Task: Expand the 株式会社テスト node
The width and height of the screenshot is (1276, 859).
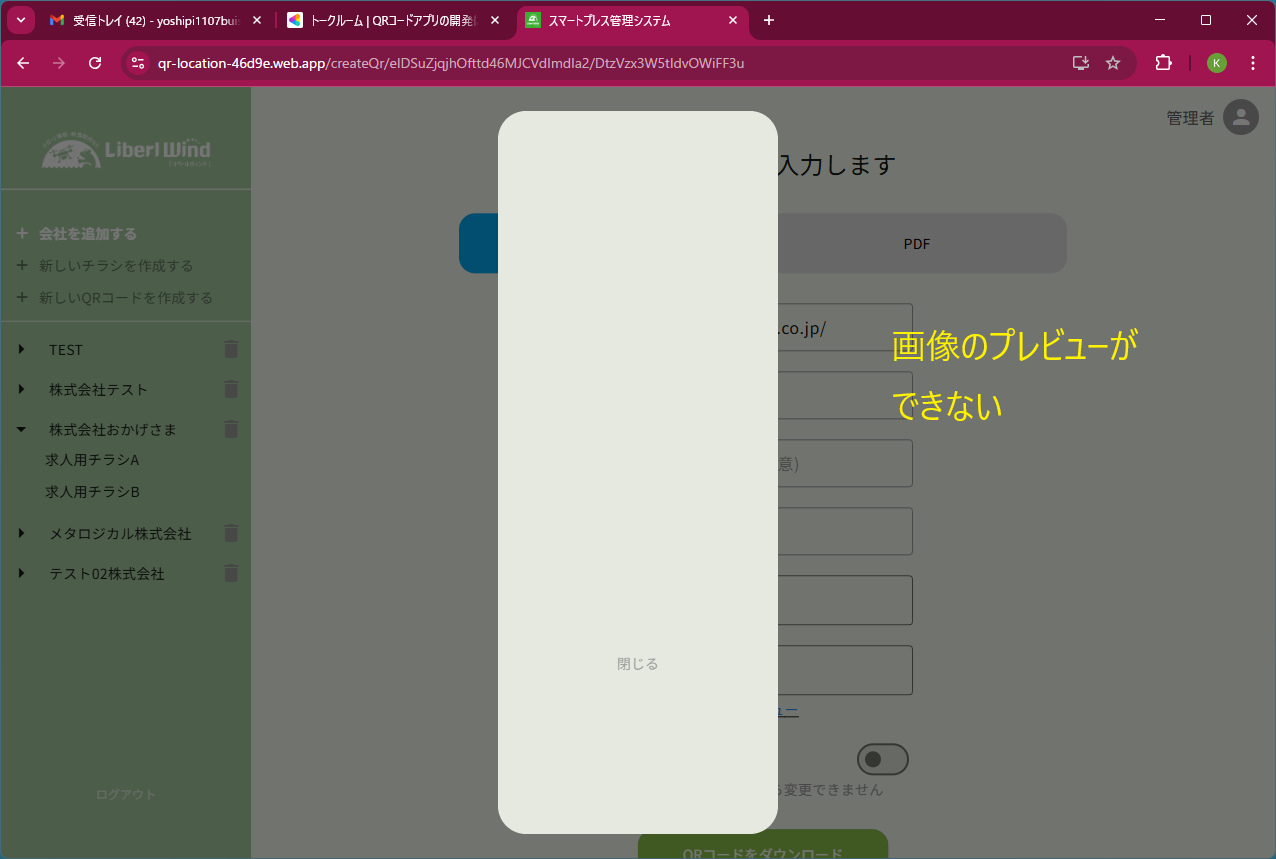Action: (21, 389)
